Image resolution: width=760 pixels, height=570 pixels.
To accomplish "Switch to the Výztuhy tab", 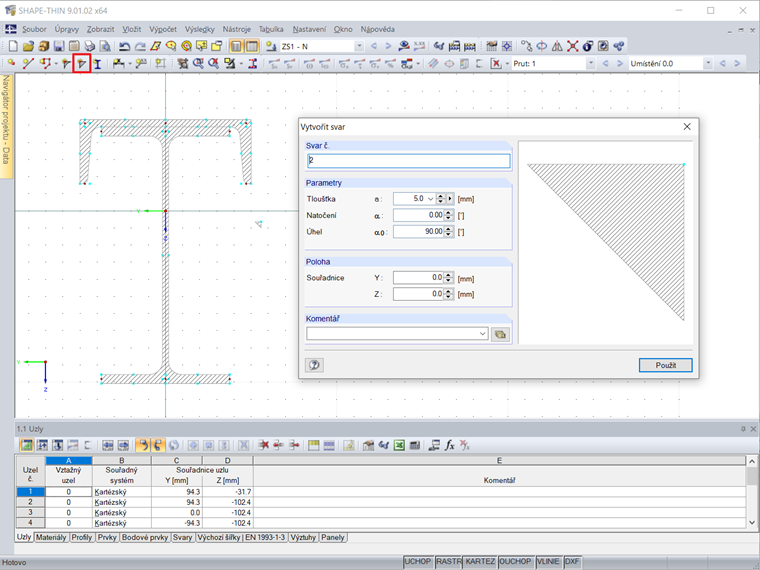I will click(x=303, y=537).
